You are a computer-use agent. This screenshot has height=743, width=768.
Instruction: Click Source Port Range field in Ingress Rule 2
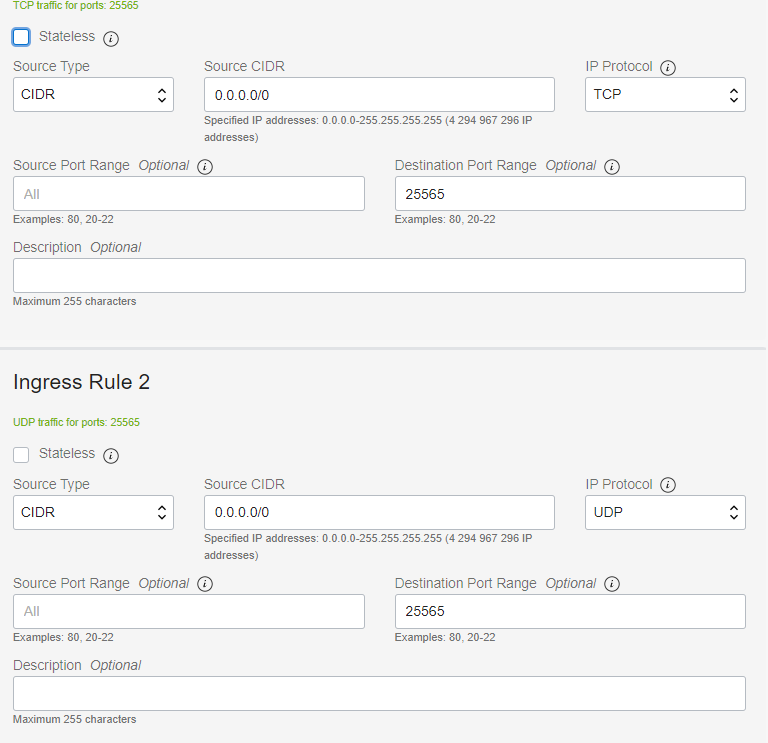pyautogui.click(x=189, y=611)
